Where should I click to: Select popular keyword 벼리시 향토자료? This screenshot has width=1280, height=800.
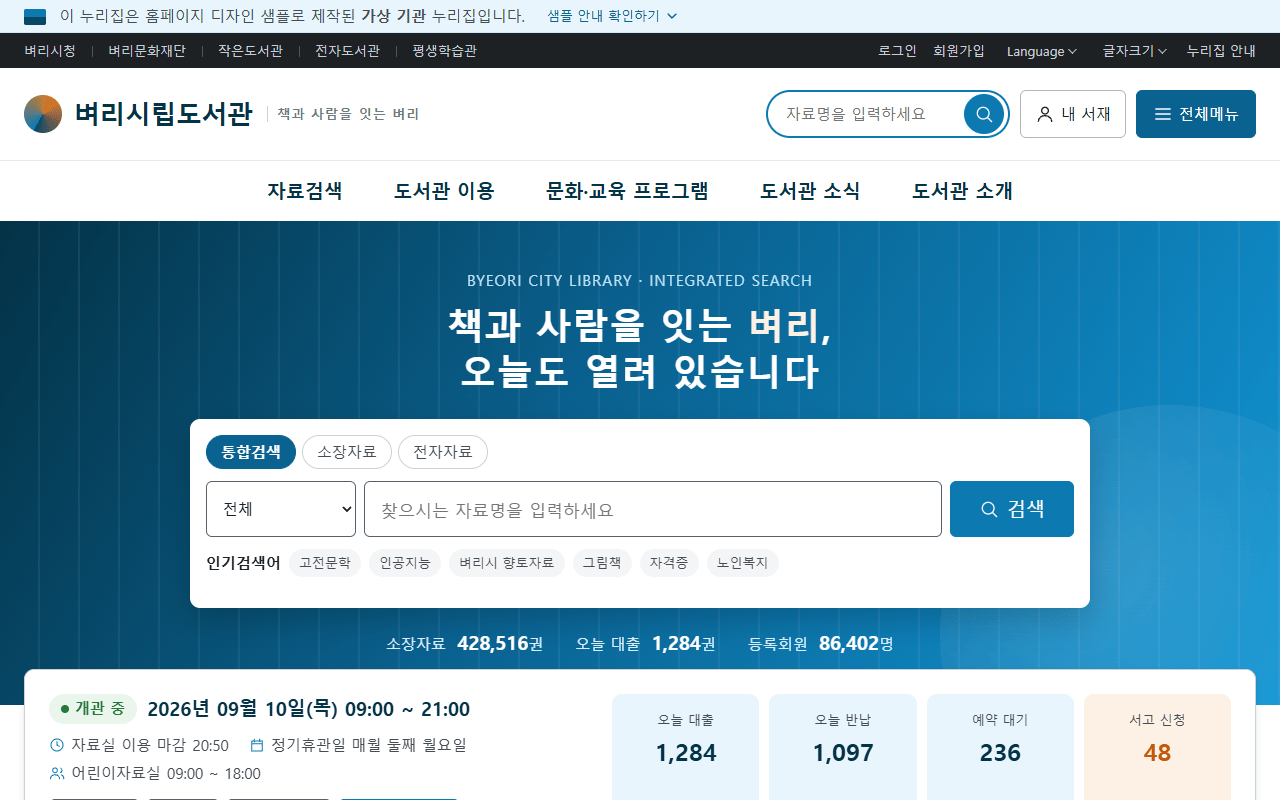click(x=507, y=563)
